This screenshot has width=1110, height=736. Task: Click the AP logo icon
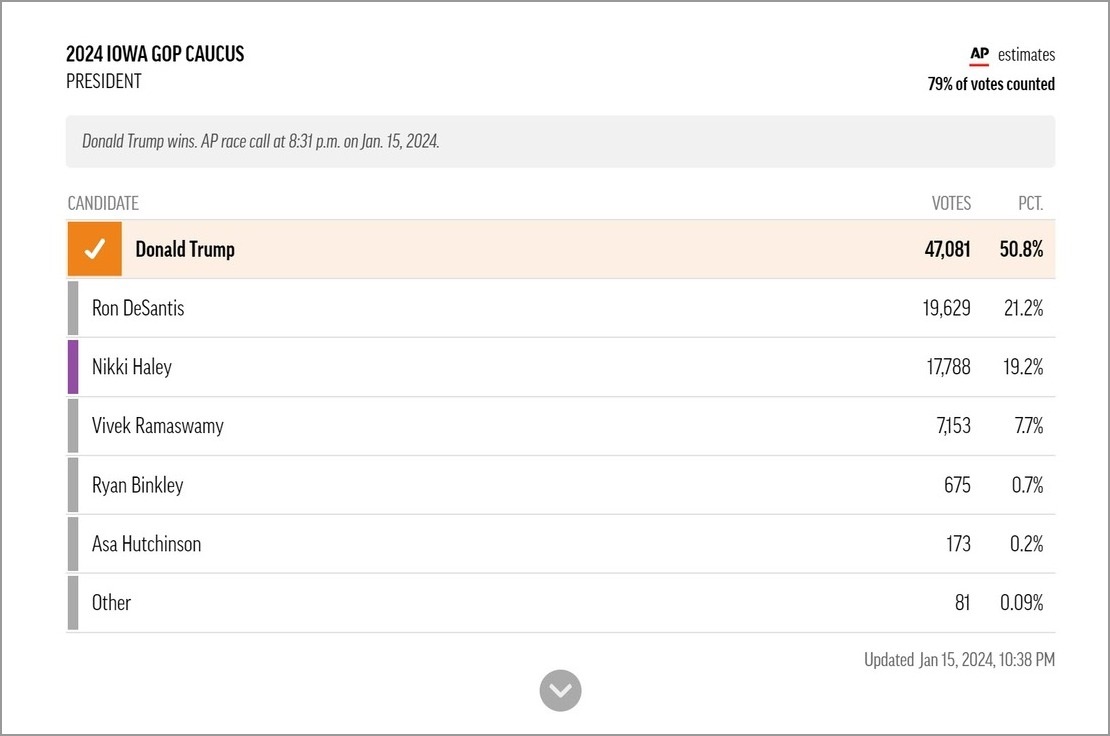coord(979,55)
